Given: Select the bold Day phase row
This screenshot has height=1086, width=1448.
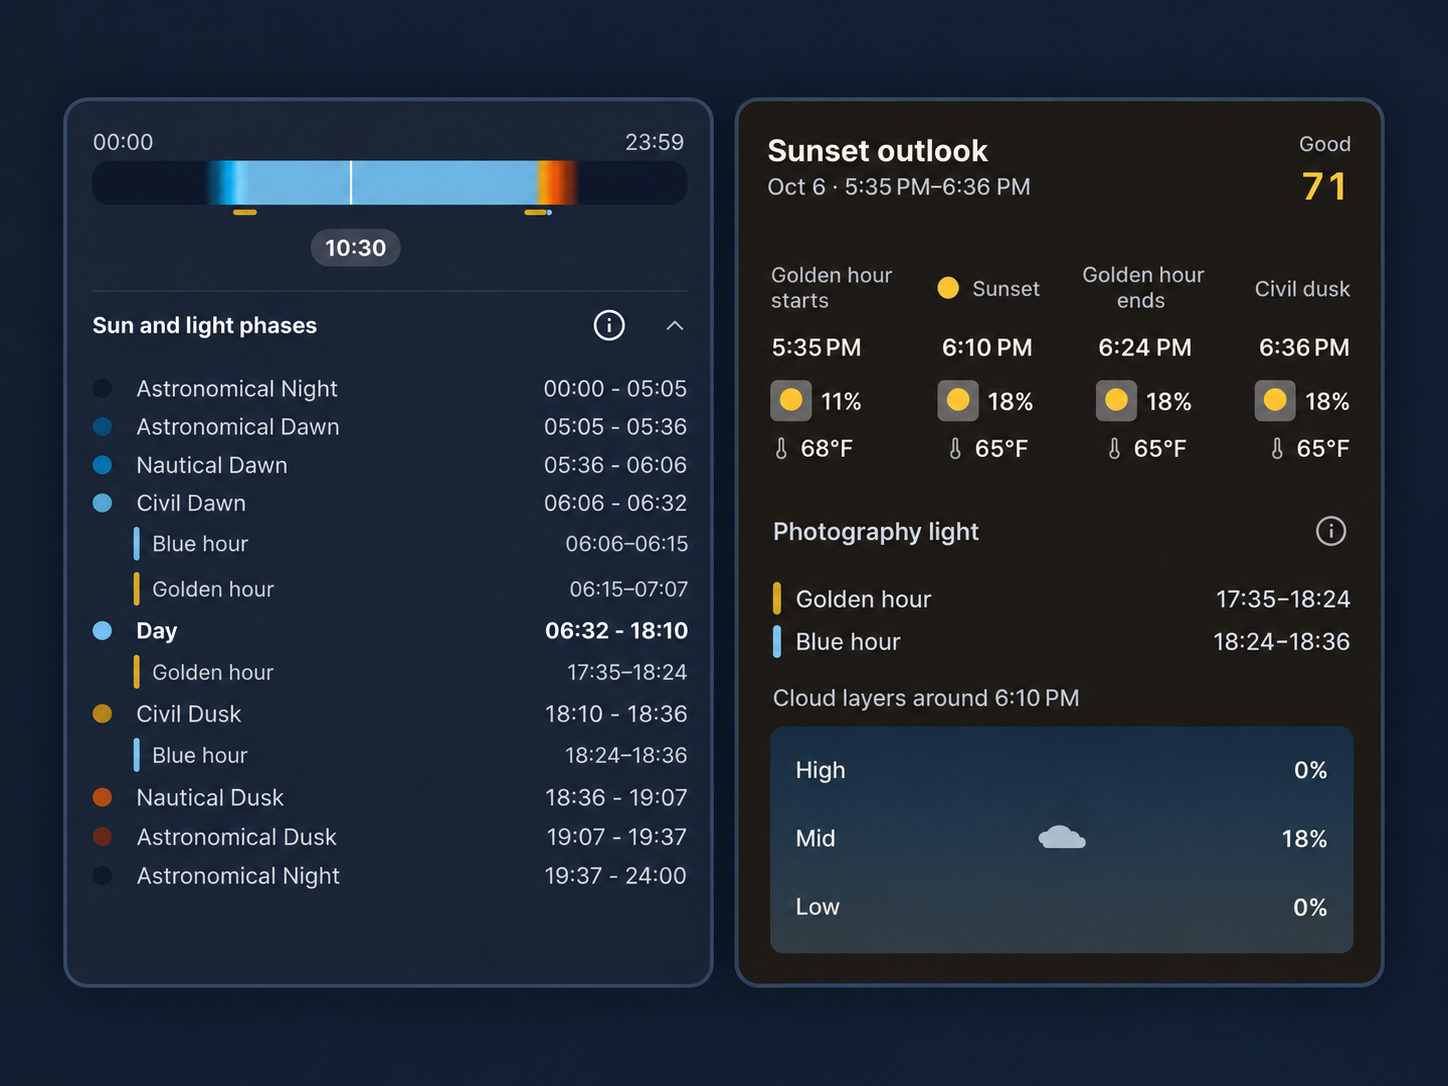Looking at the screenshot, I should point(390,631).
